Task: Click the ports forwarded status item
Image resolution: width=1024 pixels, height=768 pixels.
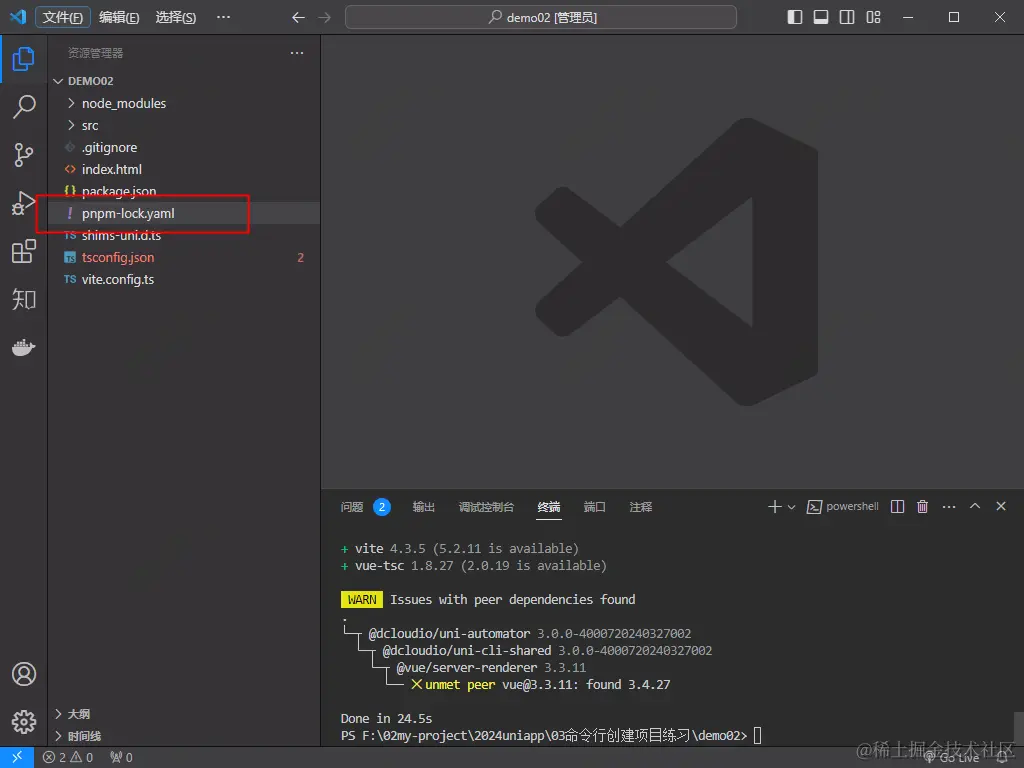Action: (x=121, y=758)
